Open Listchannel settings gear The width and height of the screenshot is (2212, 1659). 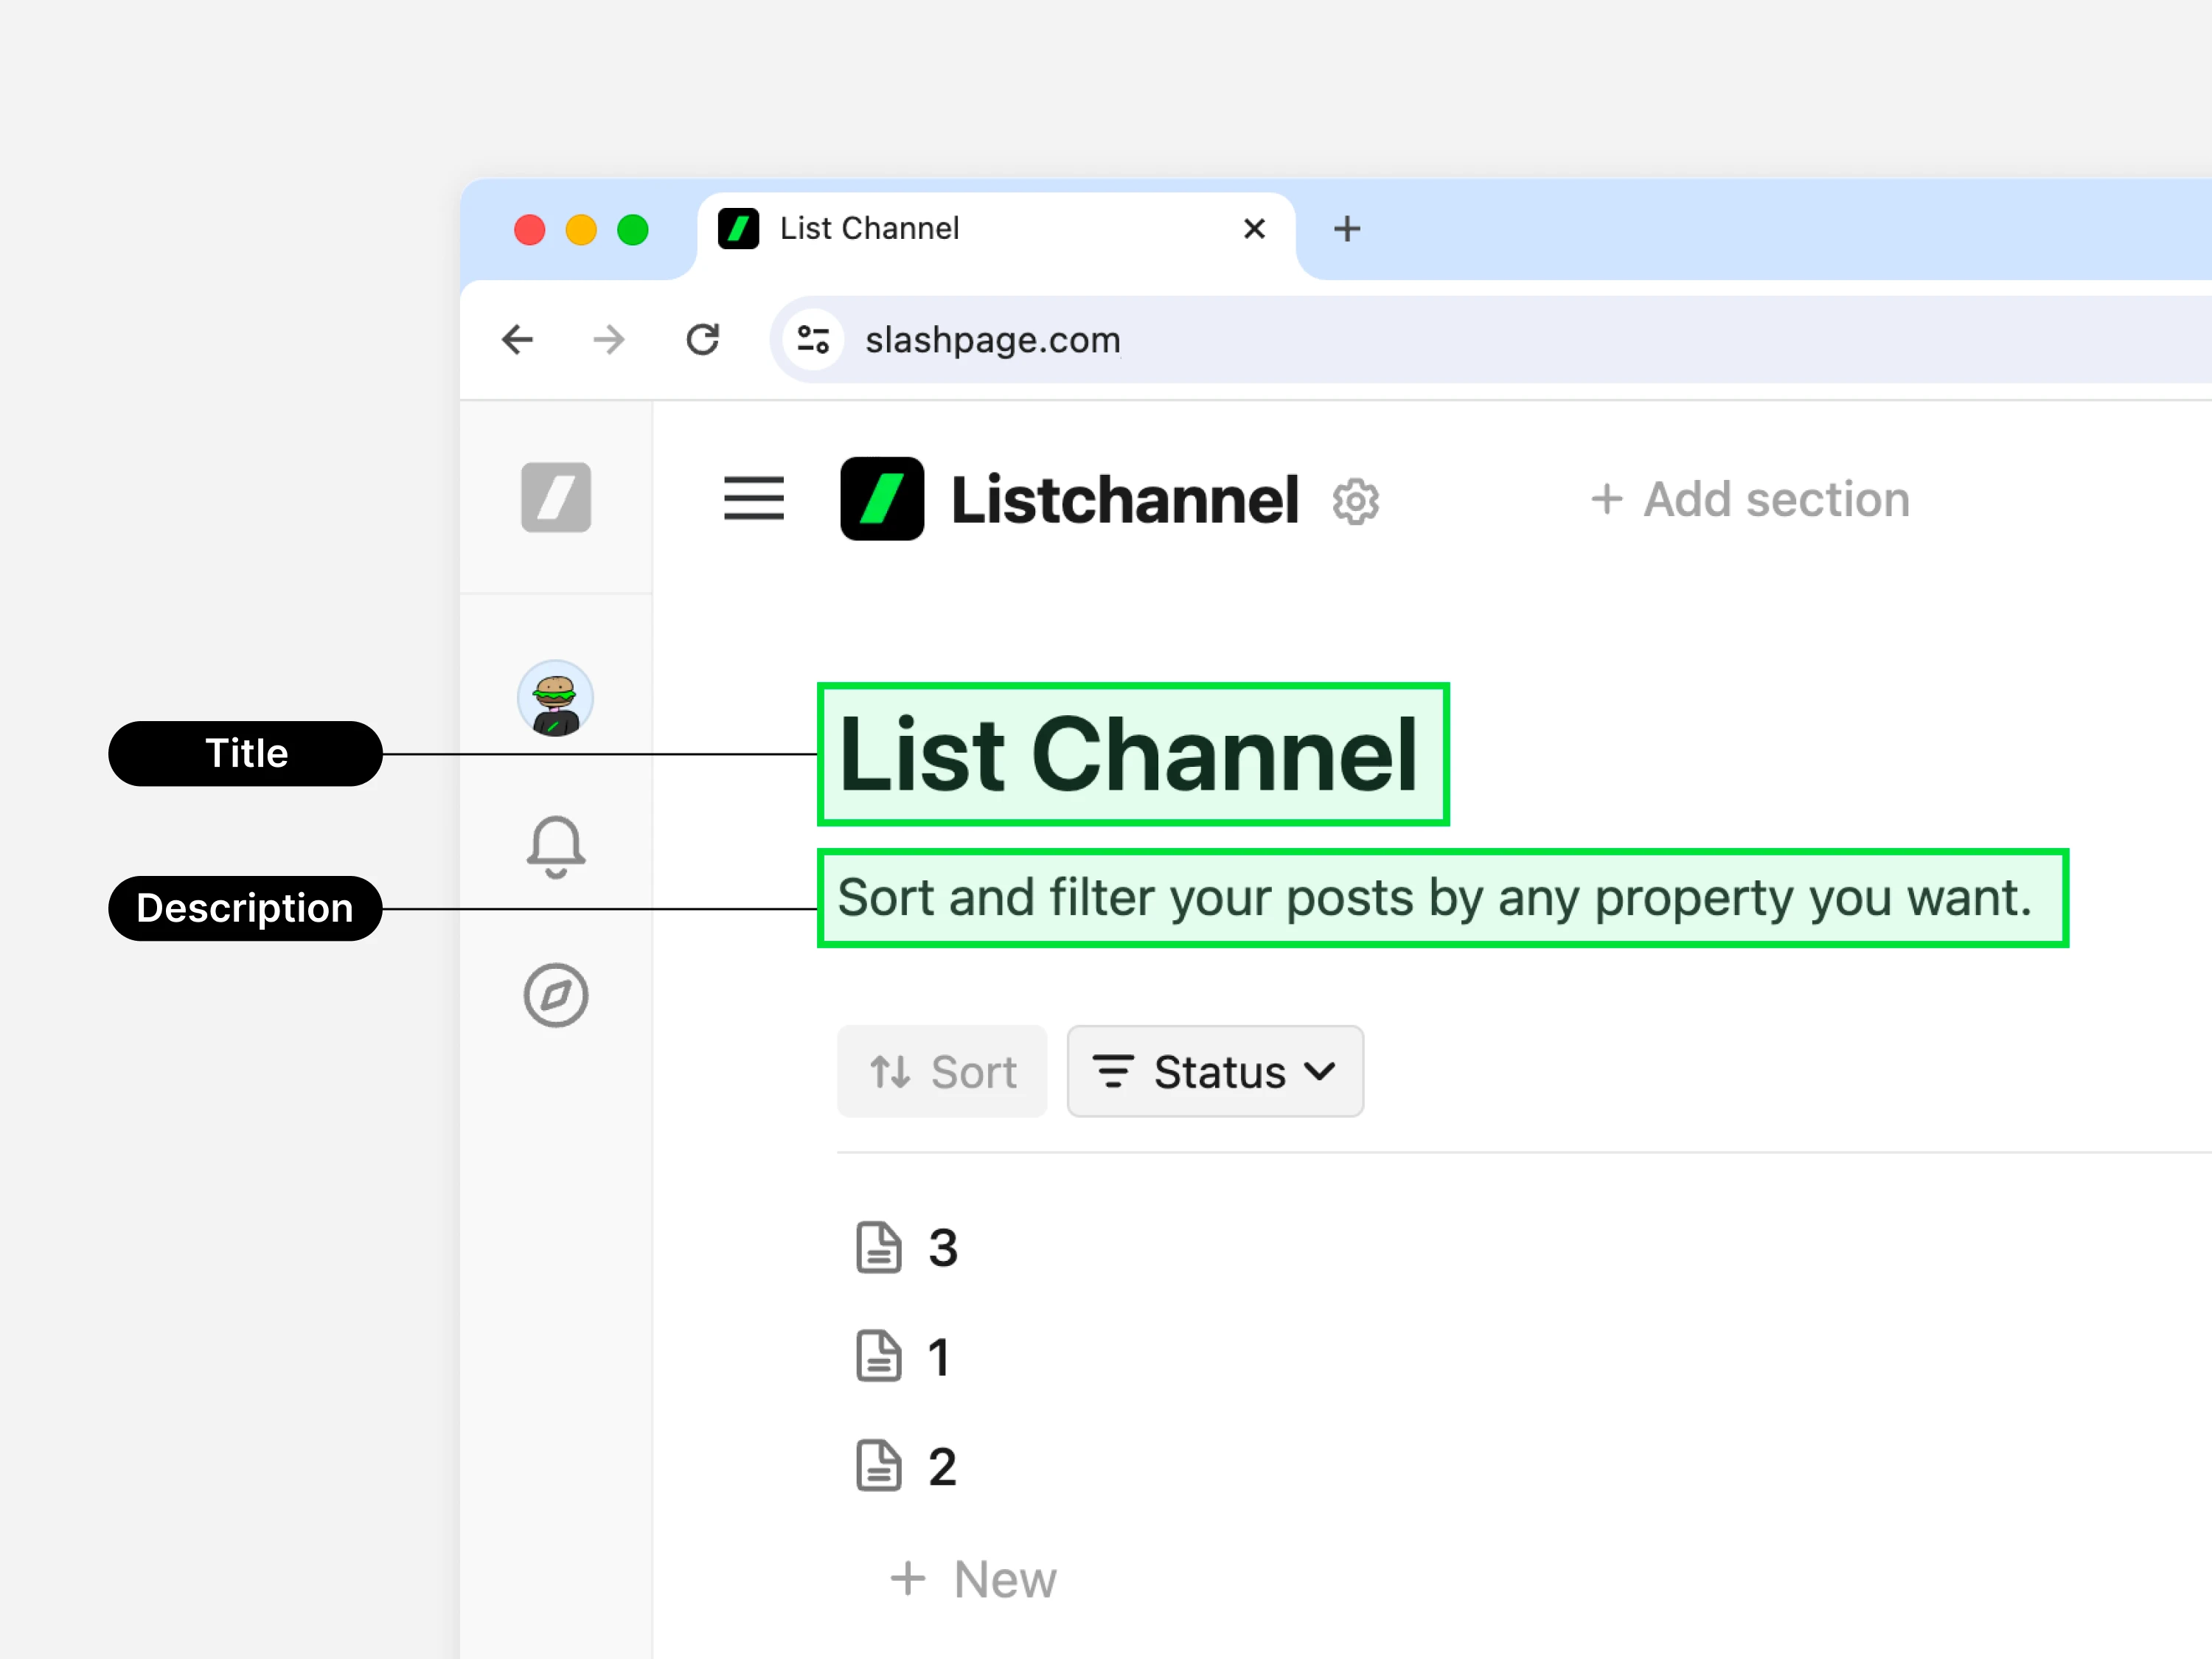coord(1355,501)
